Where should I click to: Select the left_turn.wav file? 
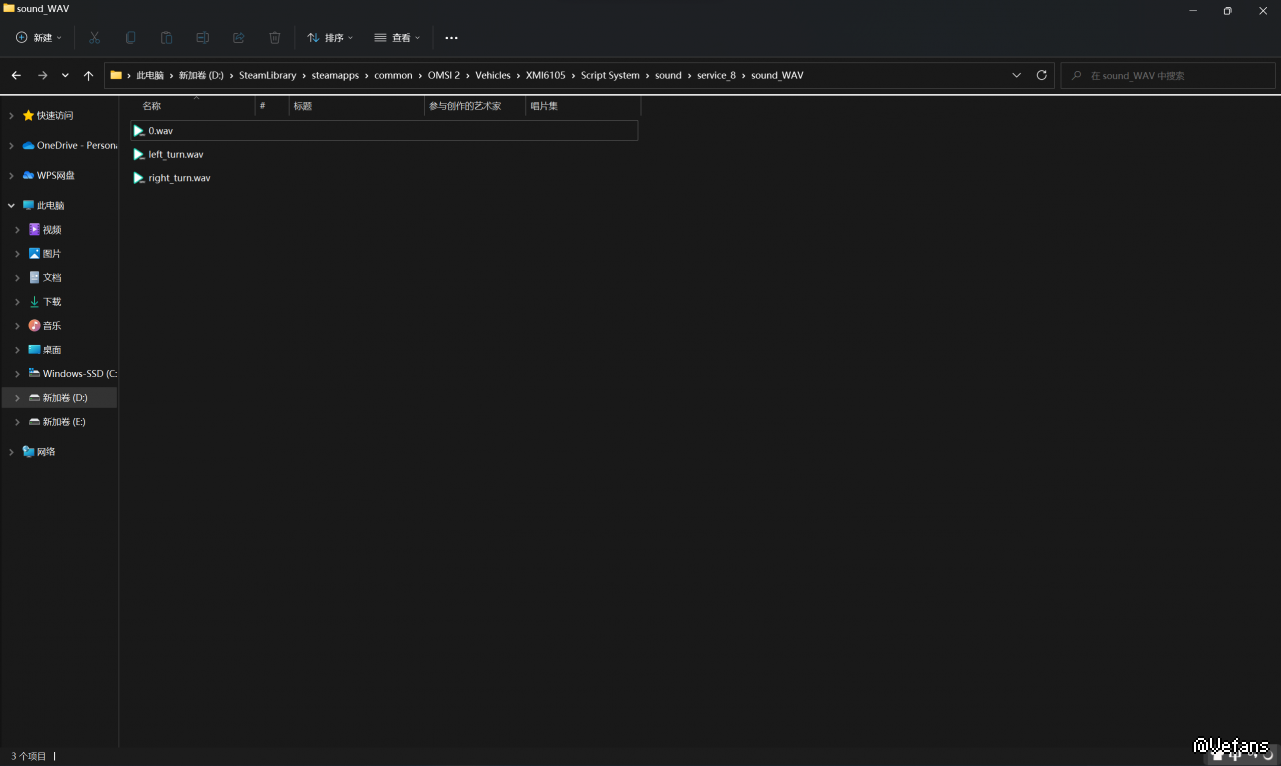click(175, 155)
